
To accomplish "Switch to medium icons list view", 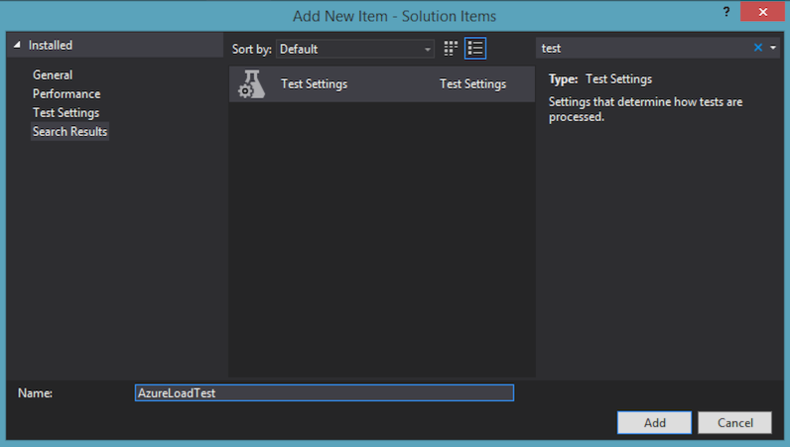I will 476,48.
